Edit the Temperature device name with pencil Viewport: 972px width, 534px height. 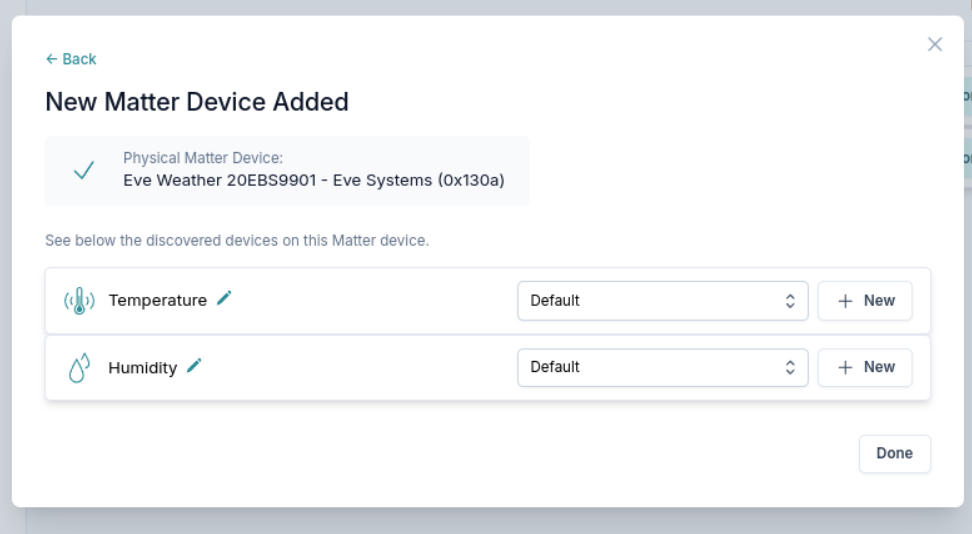[224, 298]
